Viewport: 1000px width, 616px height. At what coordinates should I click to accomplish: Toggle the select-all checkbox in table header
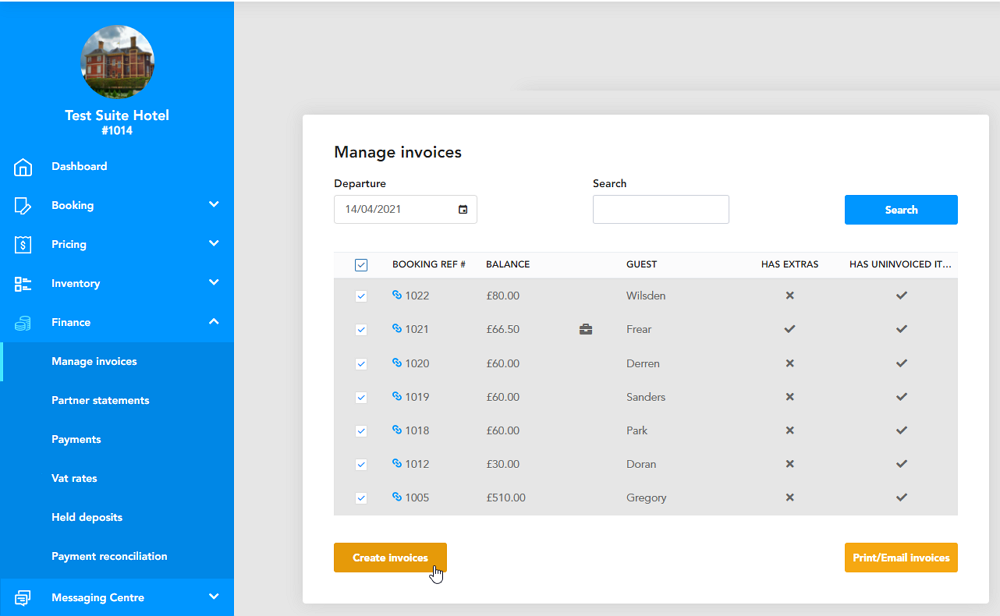(x=361, y=262)
